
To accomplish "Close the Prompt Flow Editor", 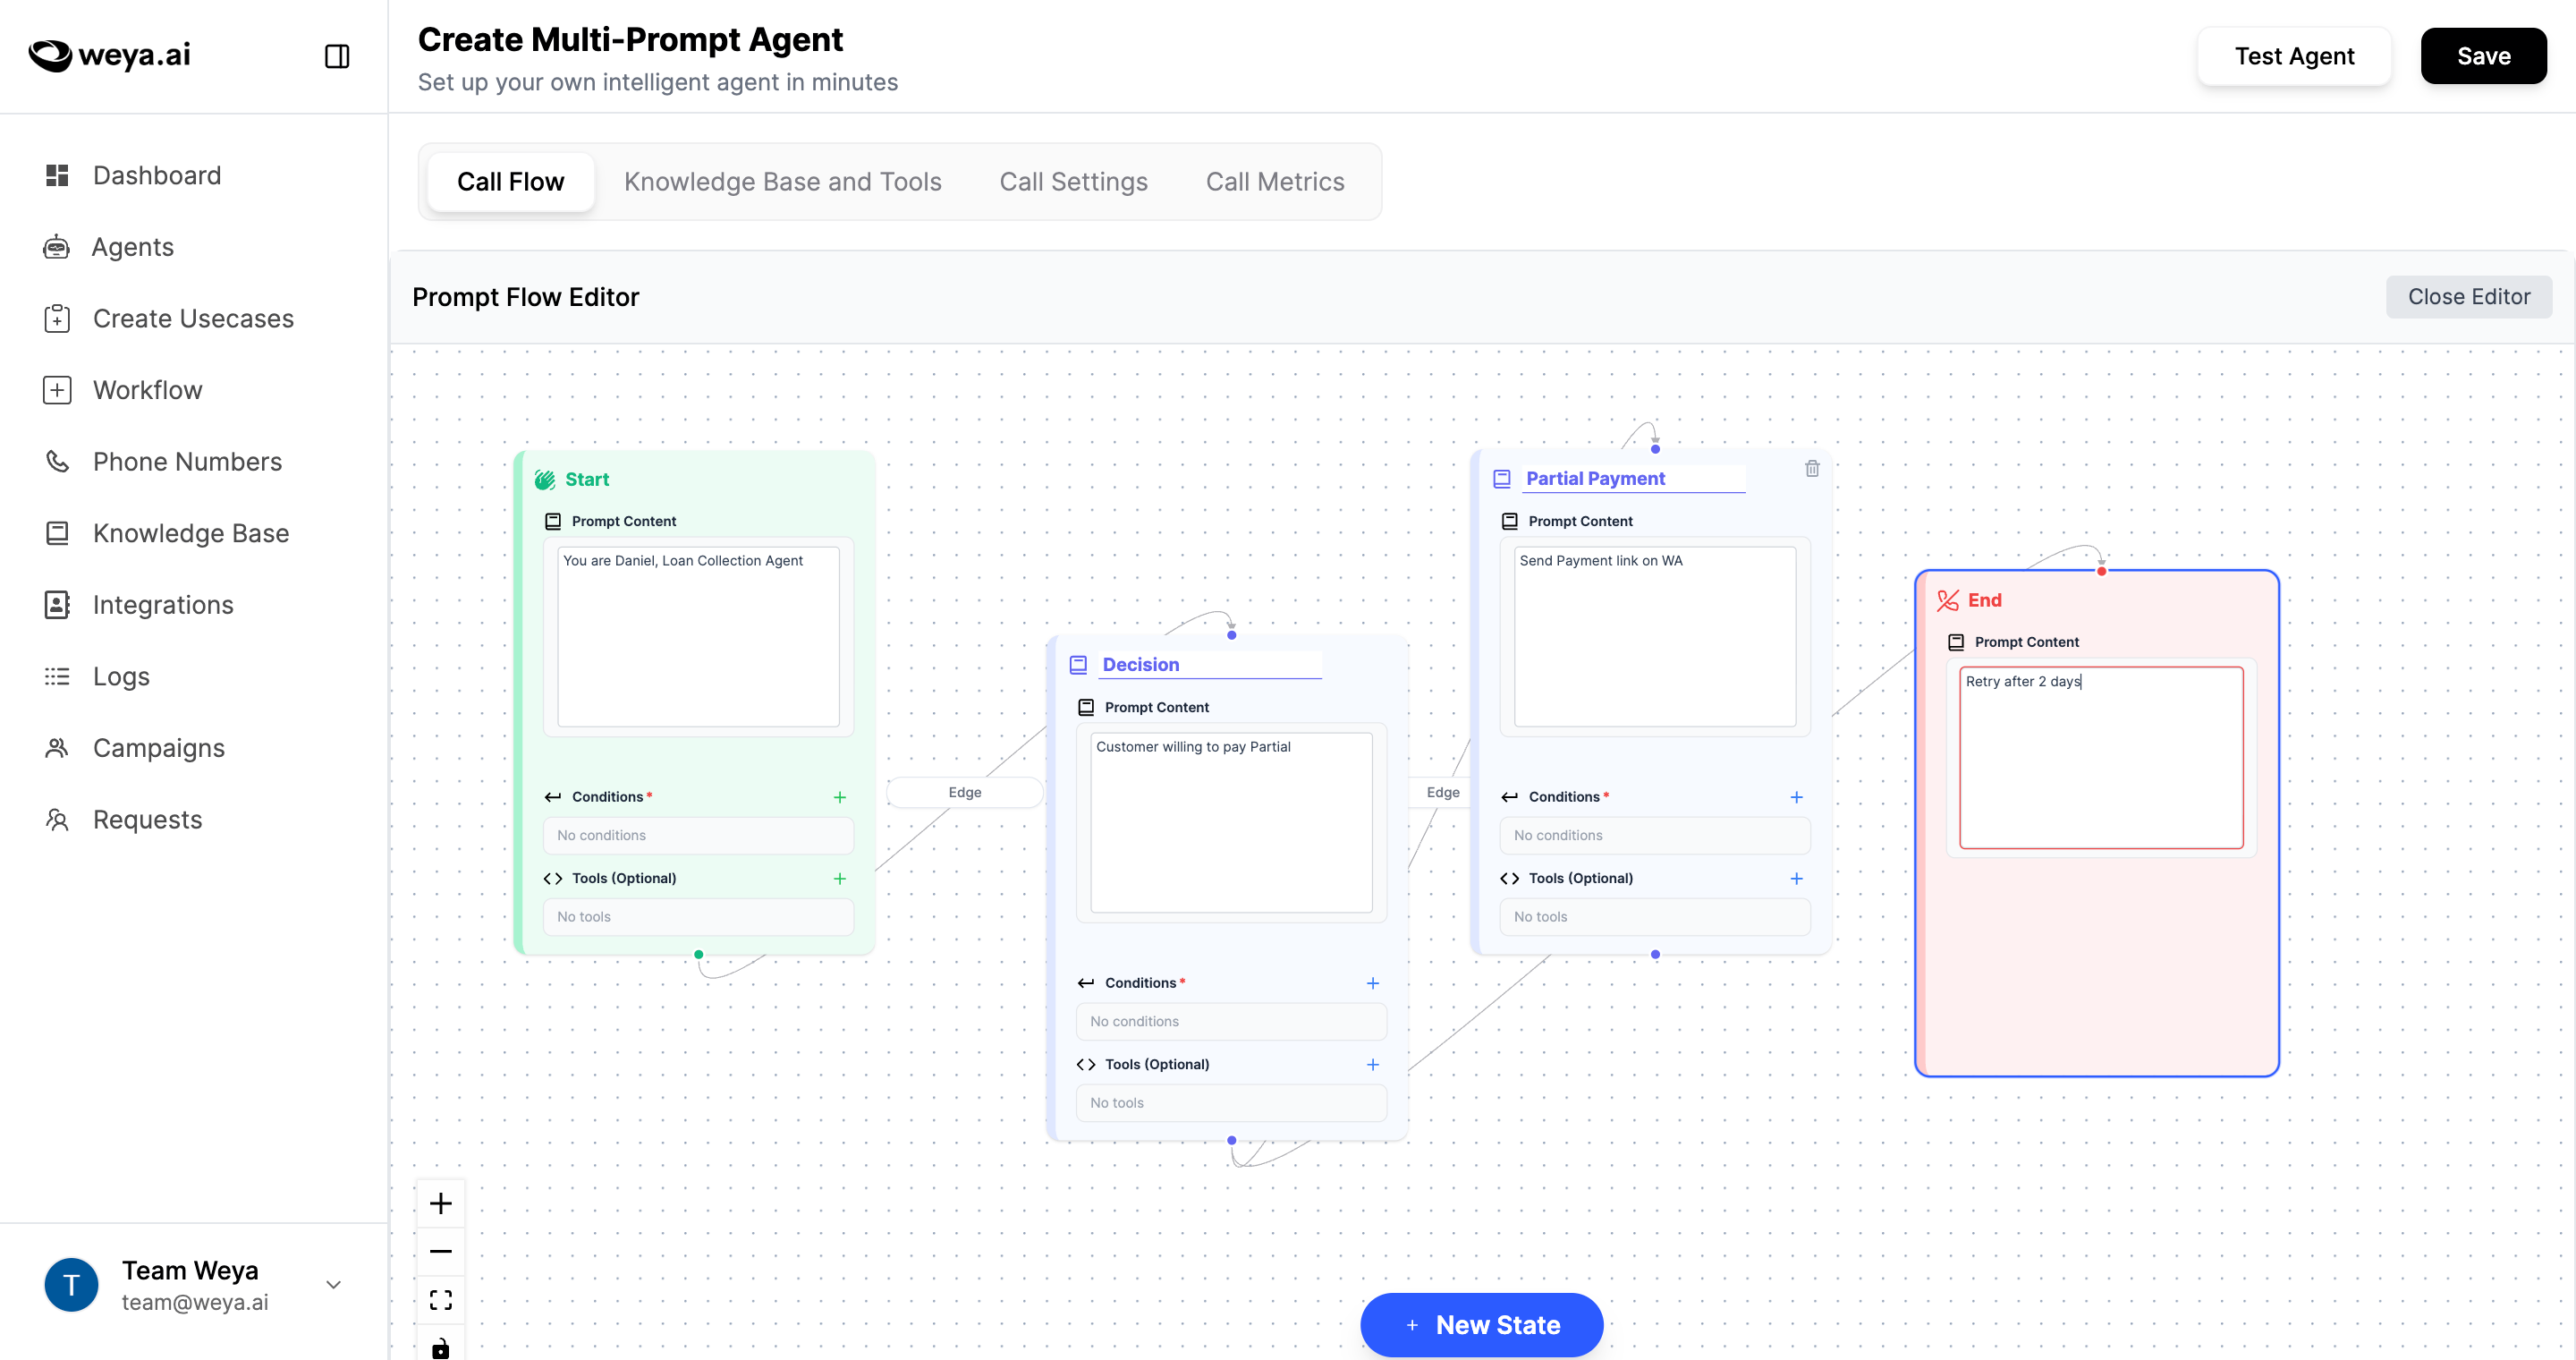I will pyautogui.click(x=2467, y=297).
